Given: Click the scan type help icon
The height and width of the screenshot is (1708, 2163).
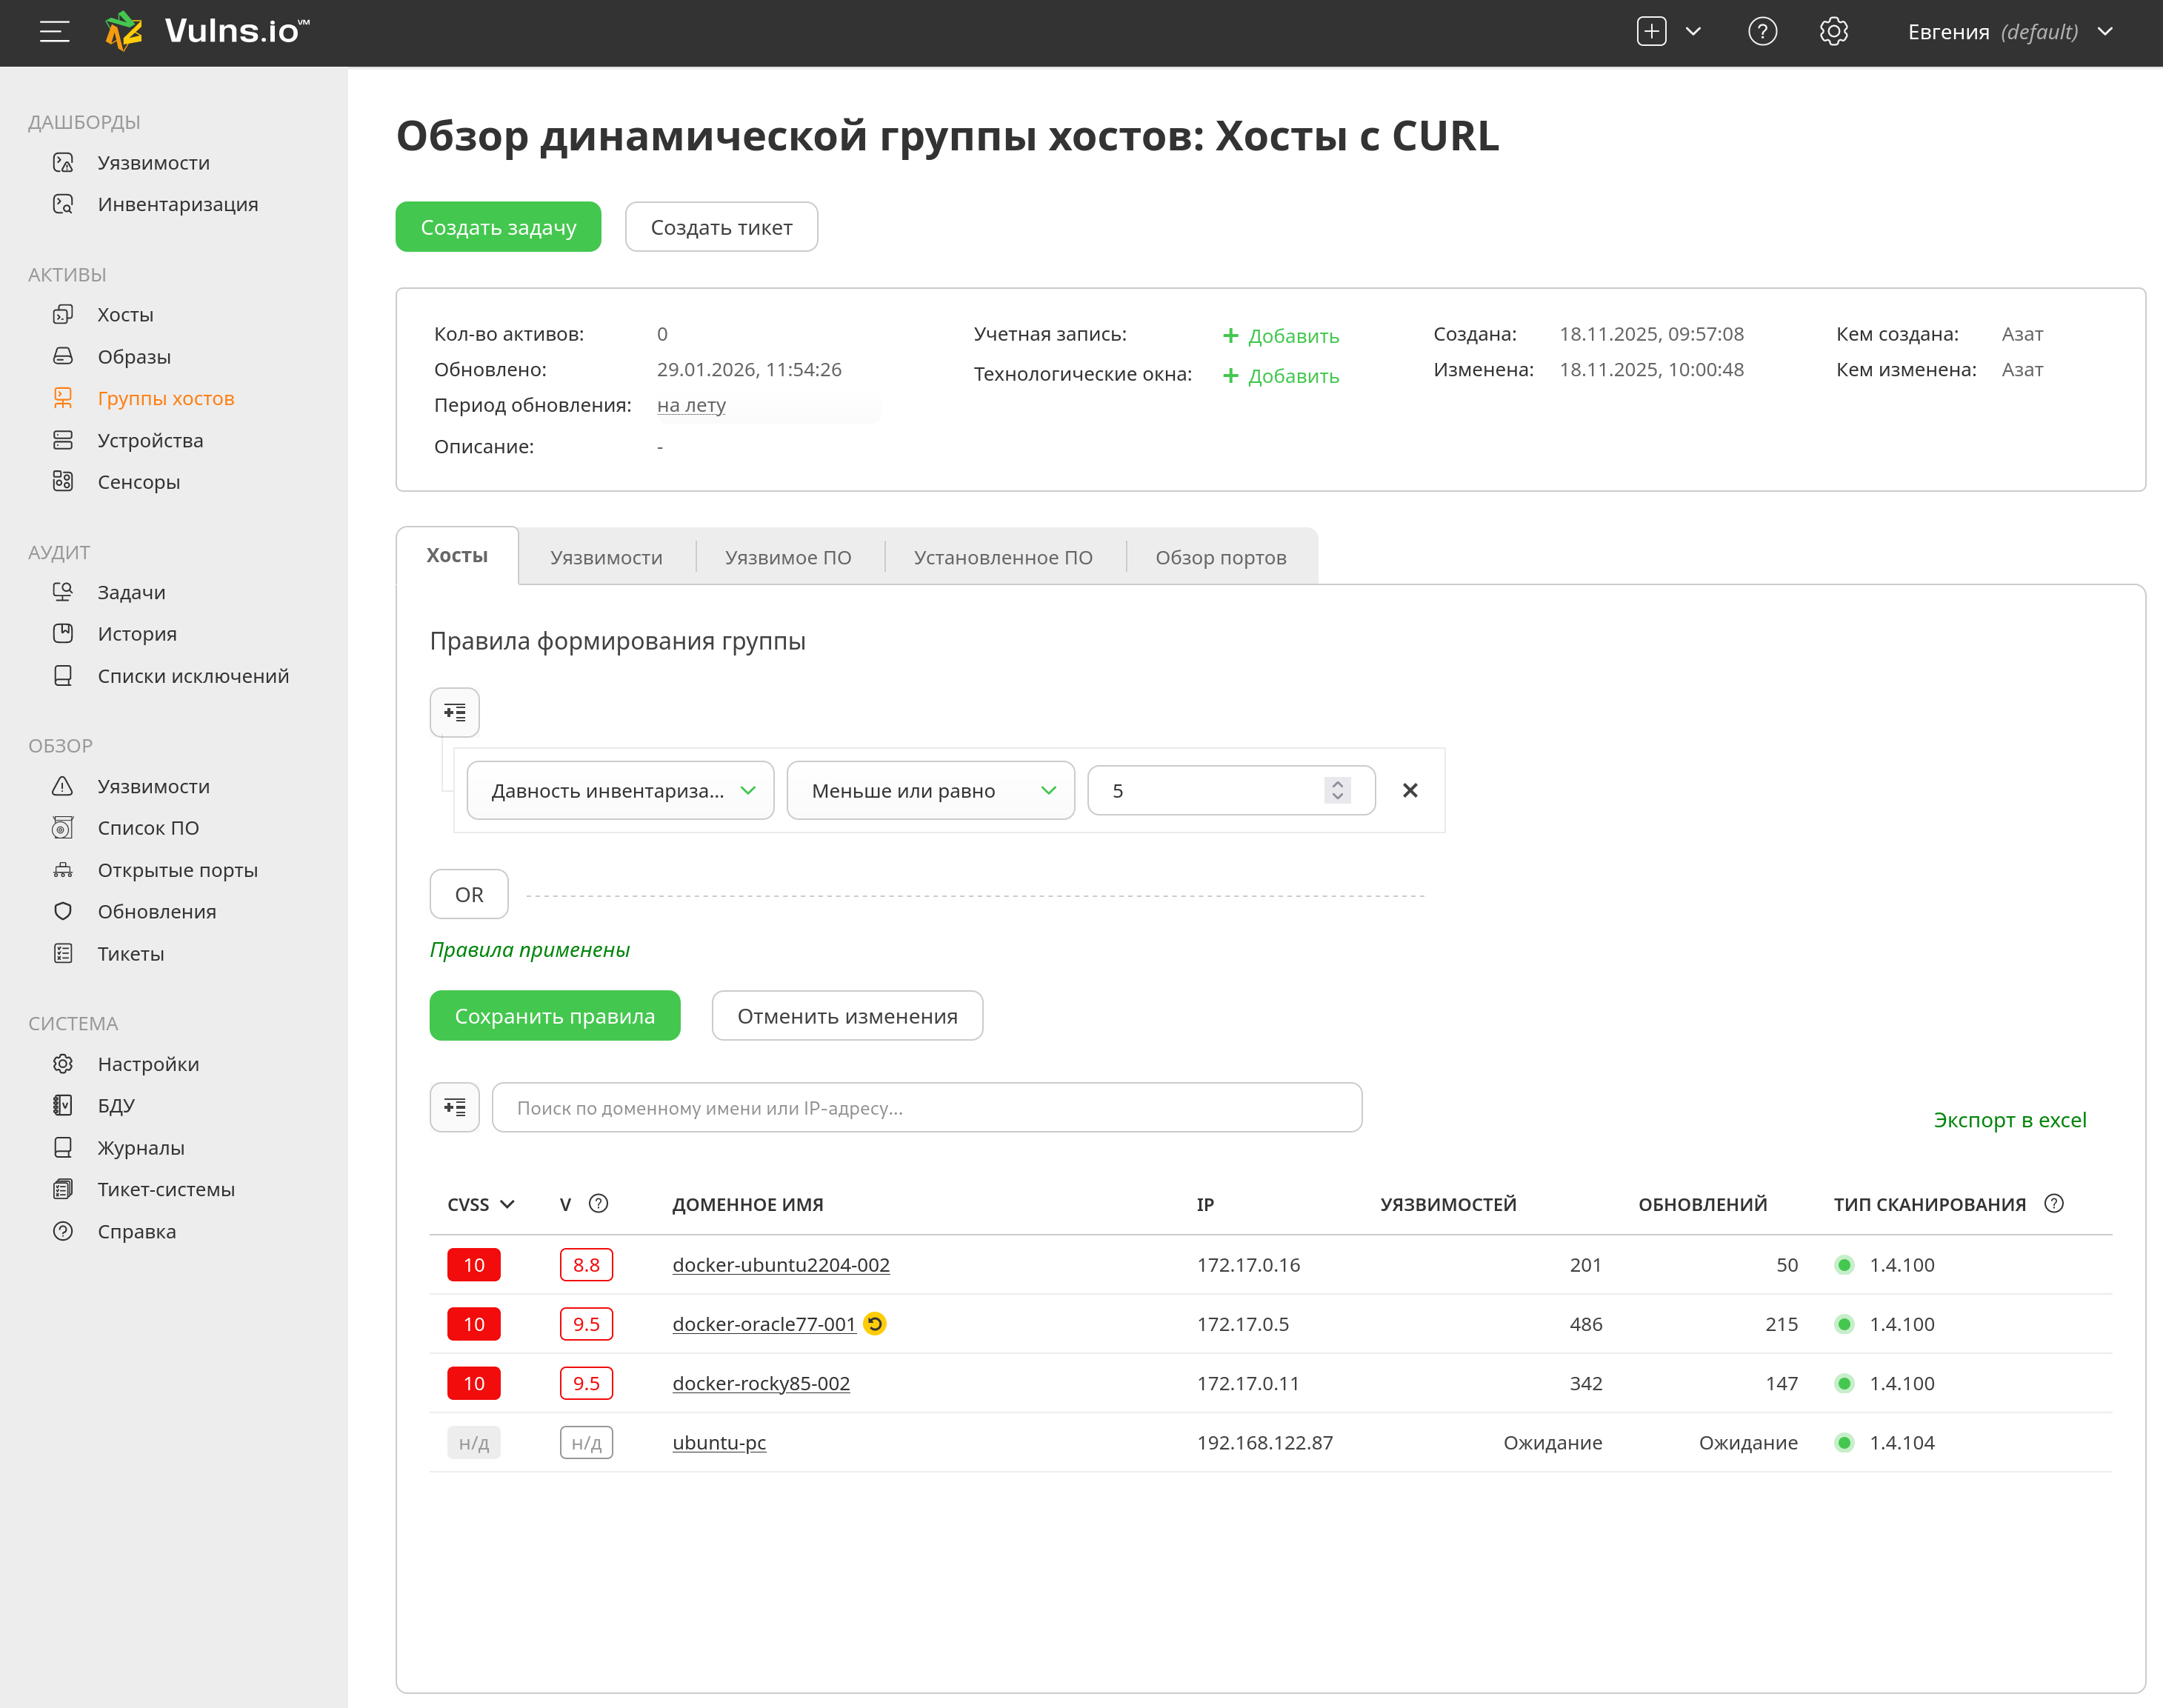Looking at the screenshot, I should pos(2054,1204).
